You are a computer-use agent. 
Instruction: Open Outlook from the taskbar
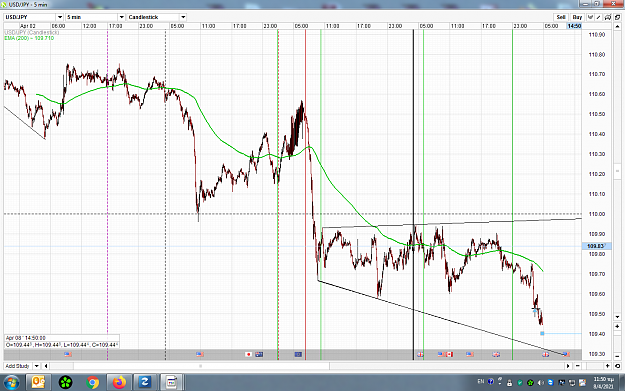click(x=38, y=383)
